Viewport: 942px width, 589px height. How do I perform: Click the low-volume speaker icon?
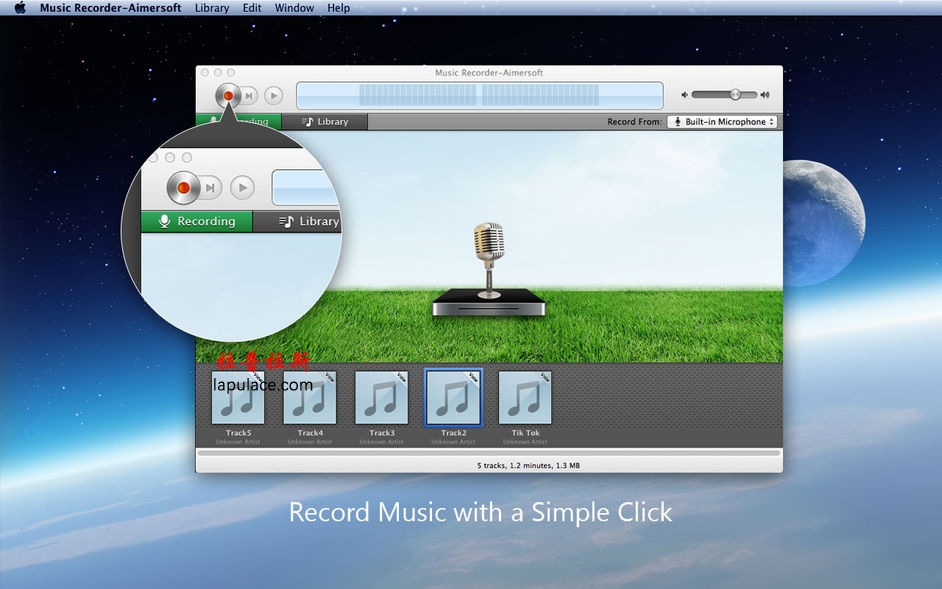point(684,95)
